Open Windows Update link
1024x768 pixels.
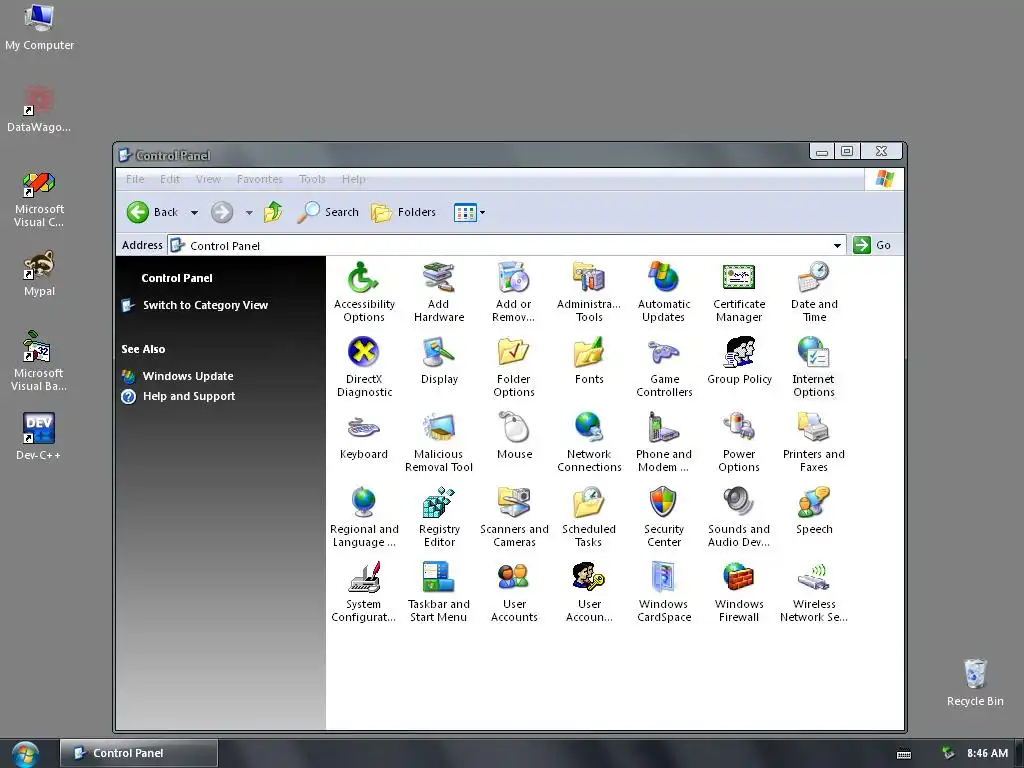tap(187, 376)
